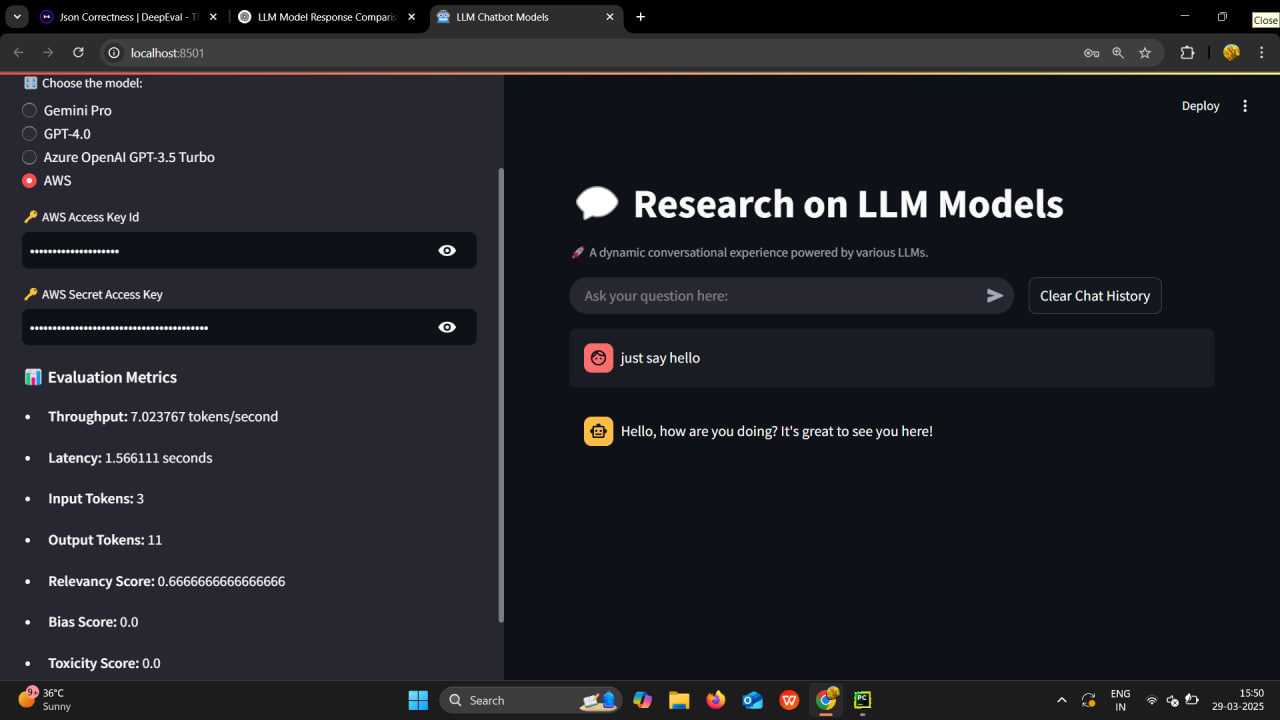
Task: Click the Evaluation Metrics heading
Action: tap(112, 377)
